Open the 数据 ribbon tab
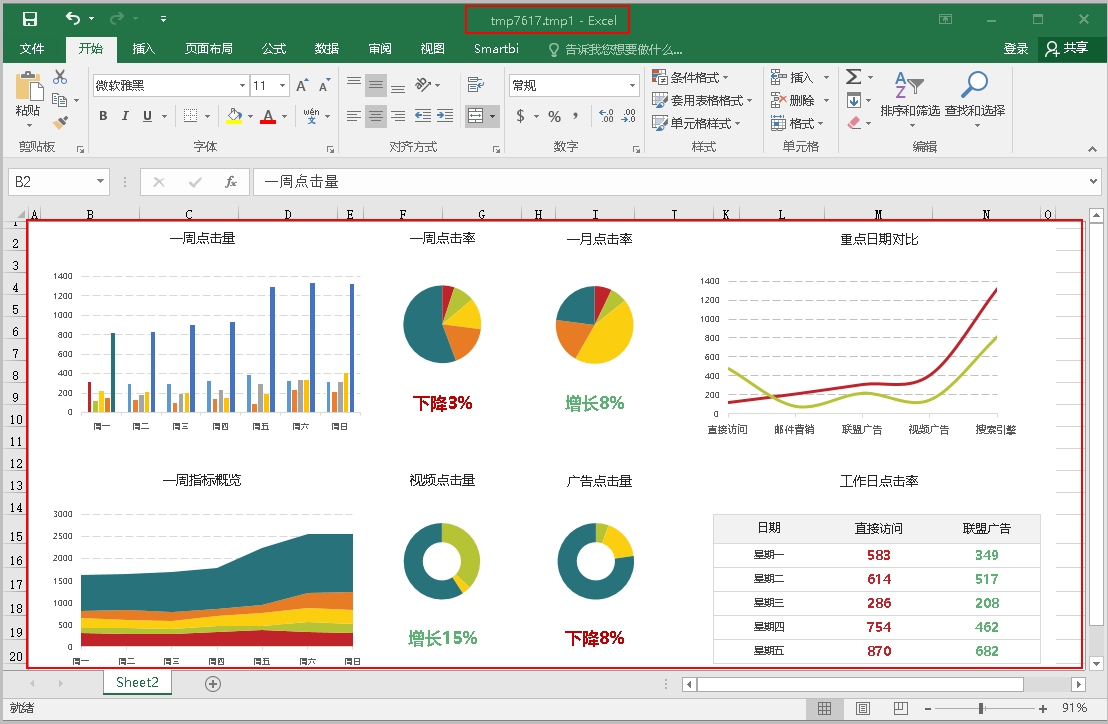This screenshot has height=724, width=1108. tap(327, 49)
